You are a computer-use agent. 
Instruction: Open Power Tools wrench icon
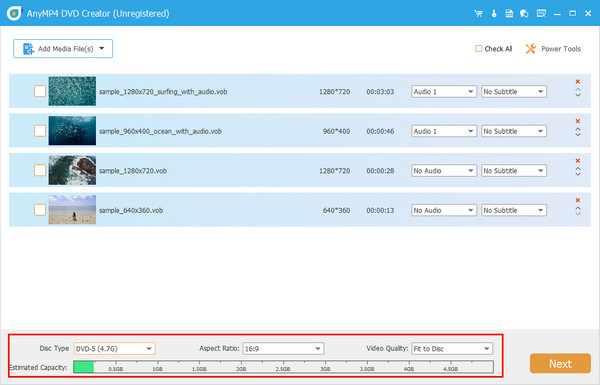coord(530,49)
